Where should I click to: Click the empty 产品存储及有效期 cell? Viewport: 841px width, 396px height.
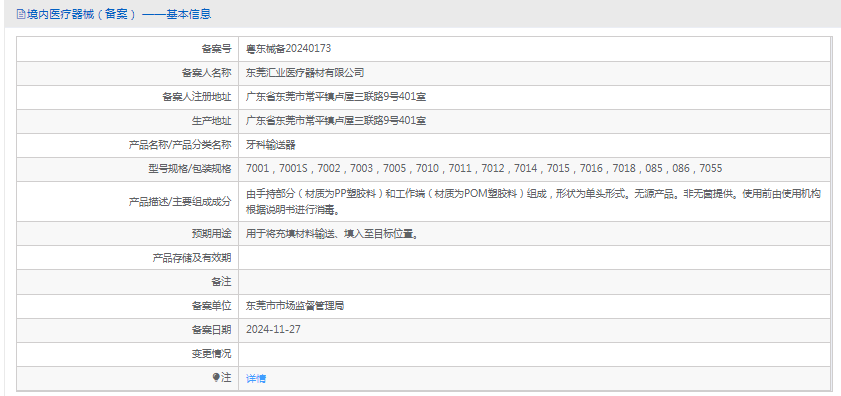click(535, 258)
